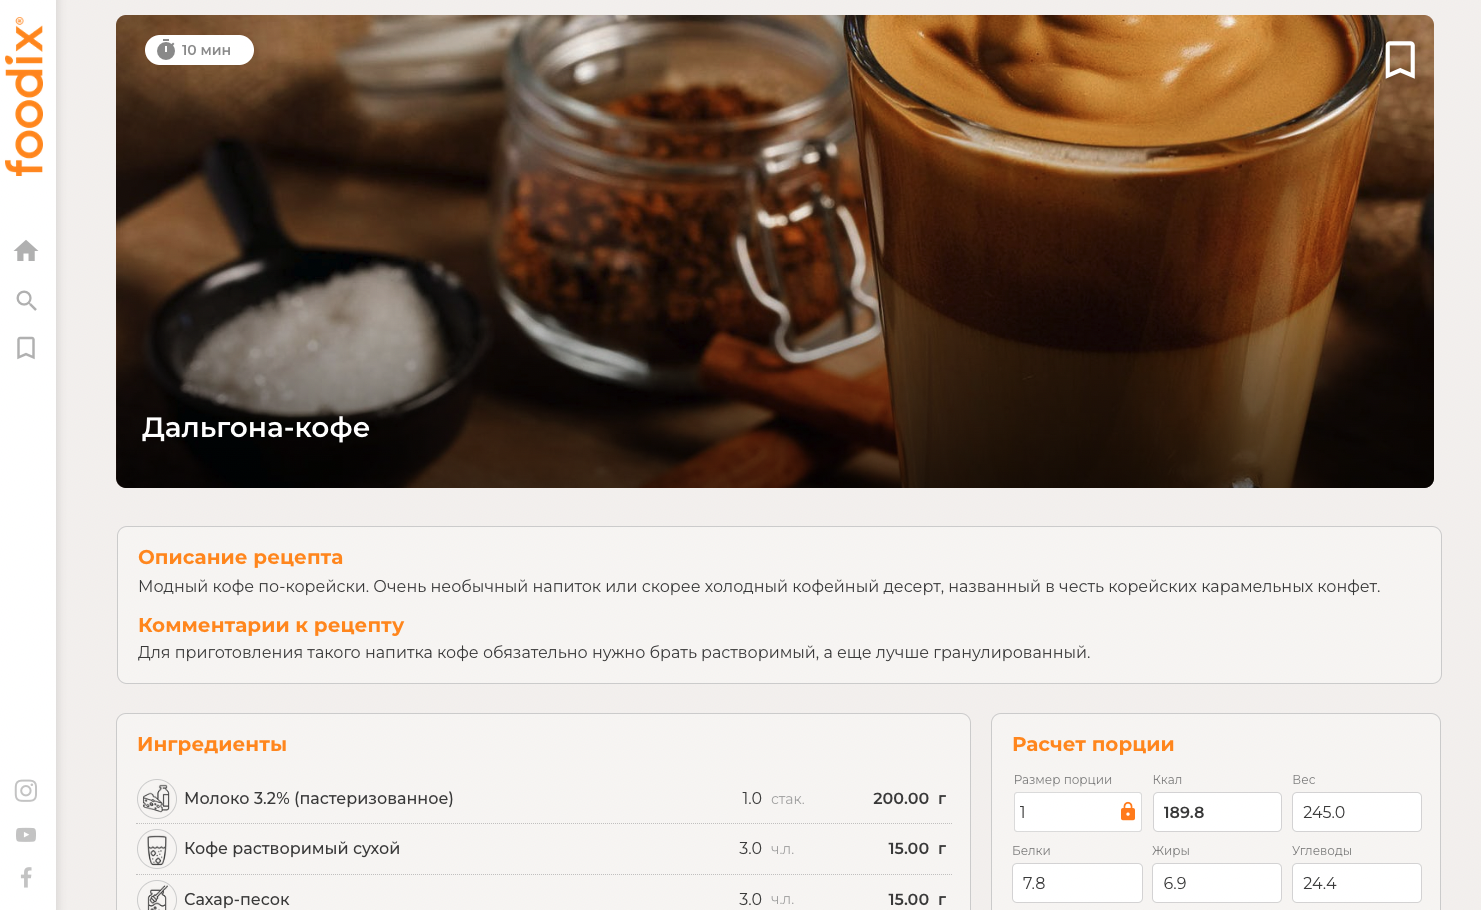Bookmark the Дальгона-кофе recipe
This screenshot has width=1481, height=910.
(1400, 60)
